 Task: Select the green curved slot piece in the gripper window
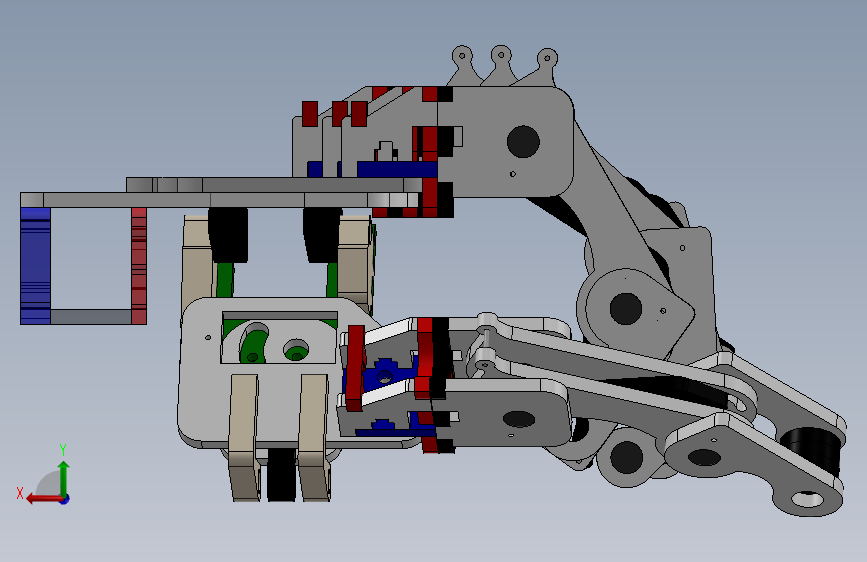click(254, 344)
